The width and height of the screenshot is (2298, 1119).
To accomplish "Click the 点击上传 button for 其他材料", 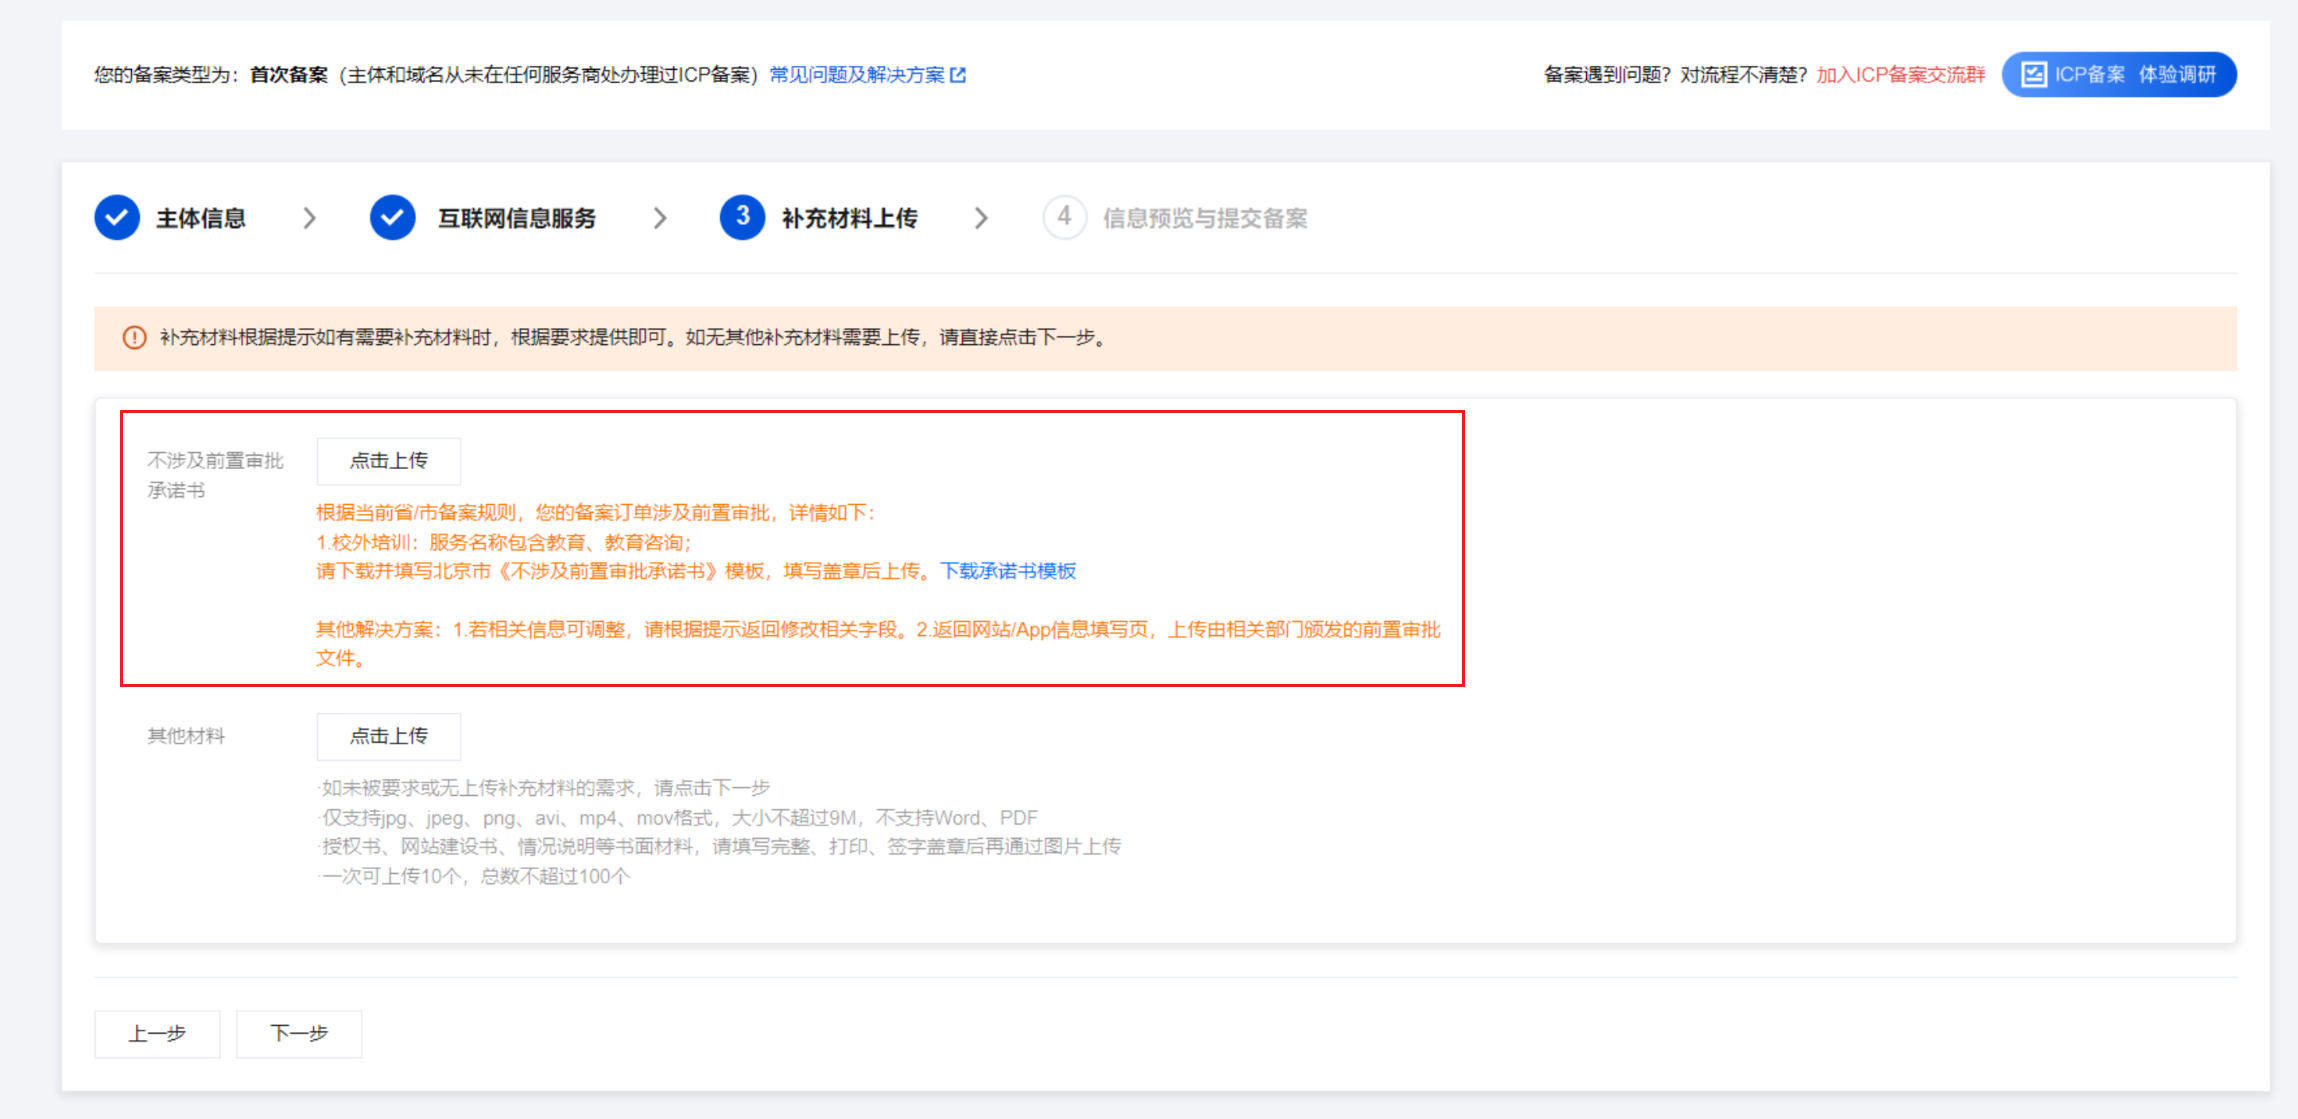I will coord(388,736).
